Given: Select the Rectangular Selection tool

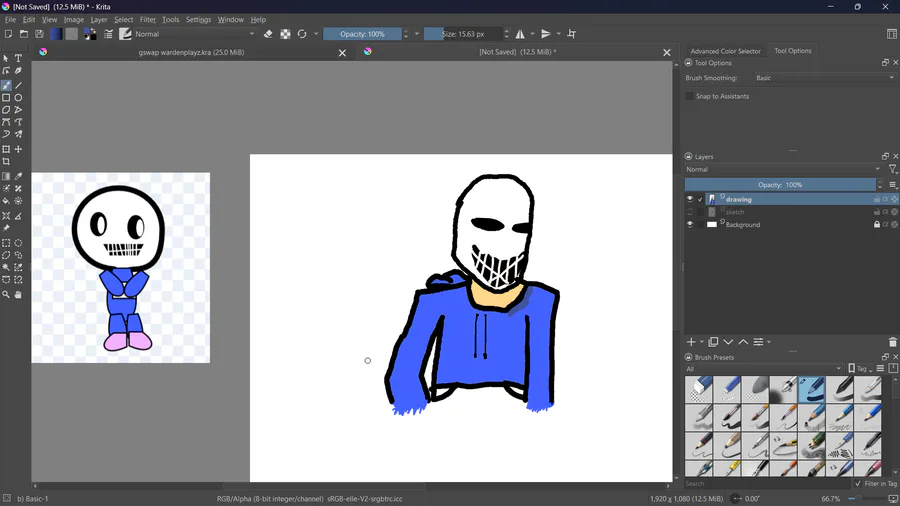Looking at the screenshot, I should pos(6,243).
